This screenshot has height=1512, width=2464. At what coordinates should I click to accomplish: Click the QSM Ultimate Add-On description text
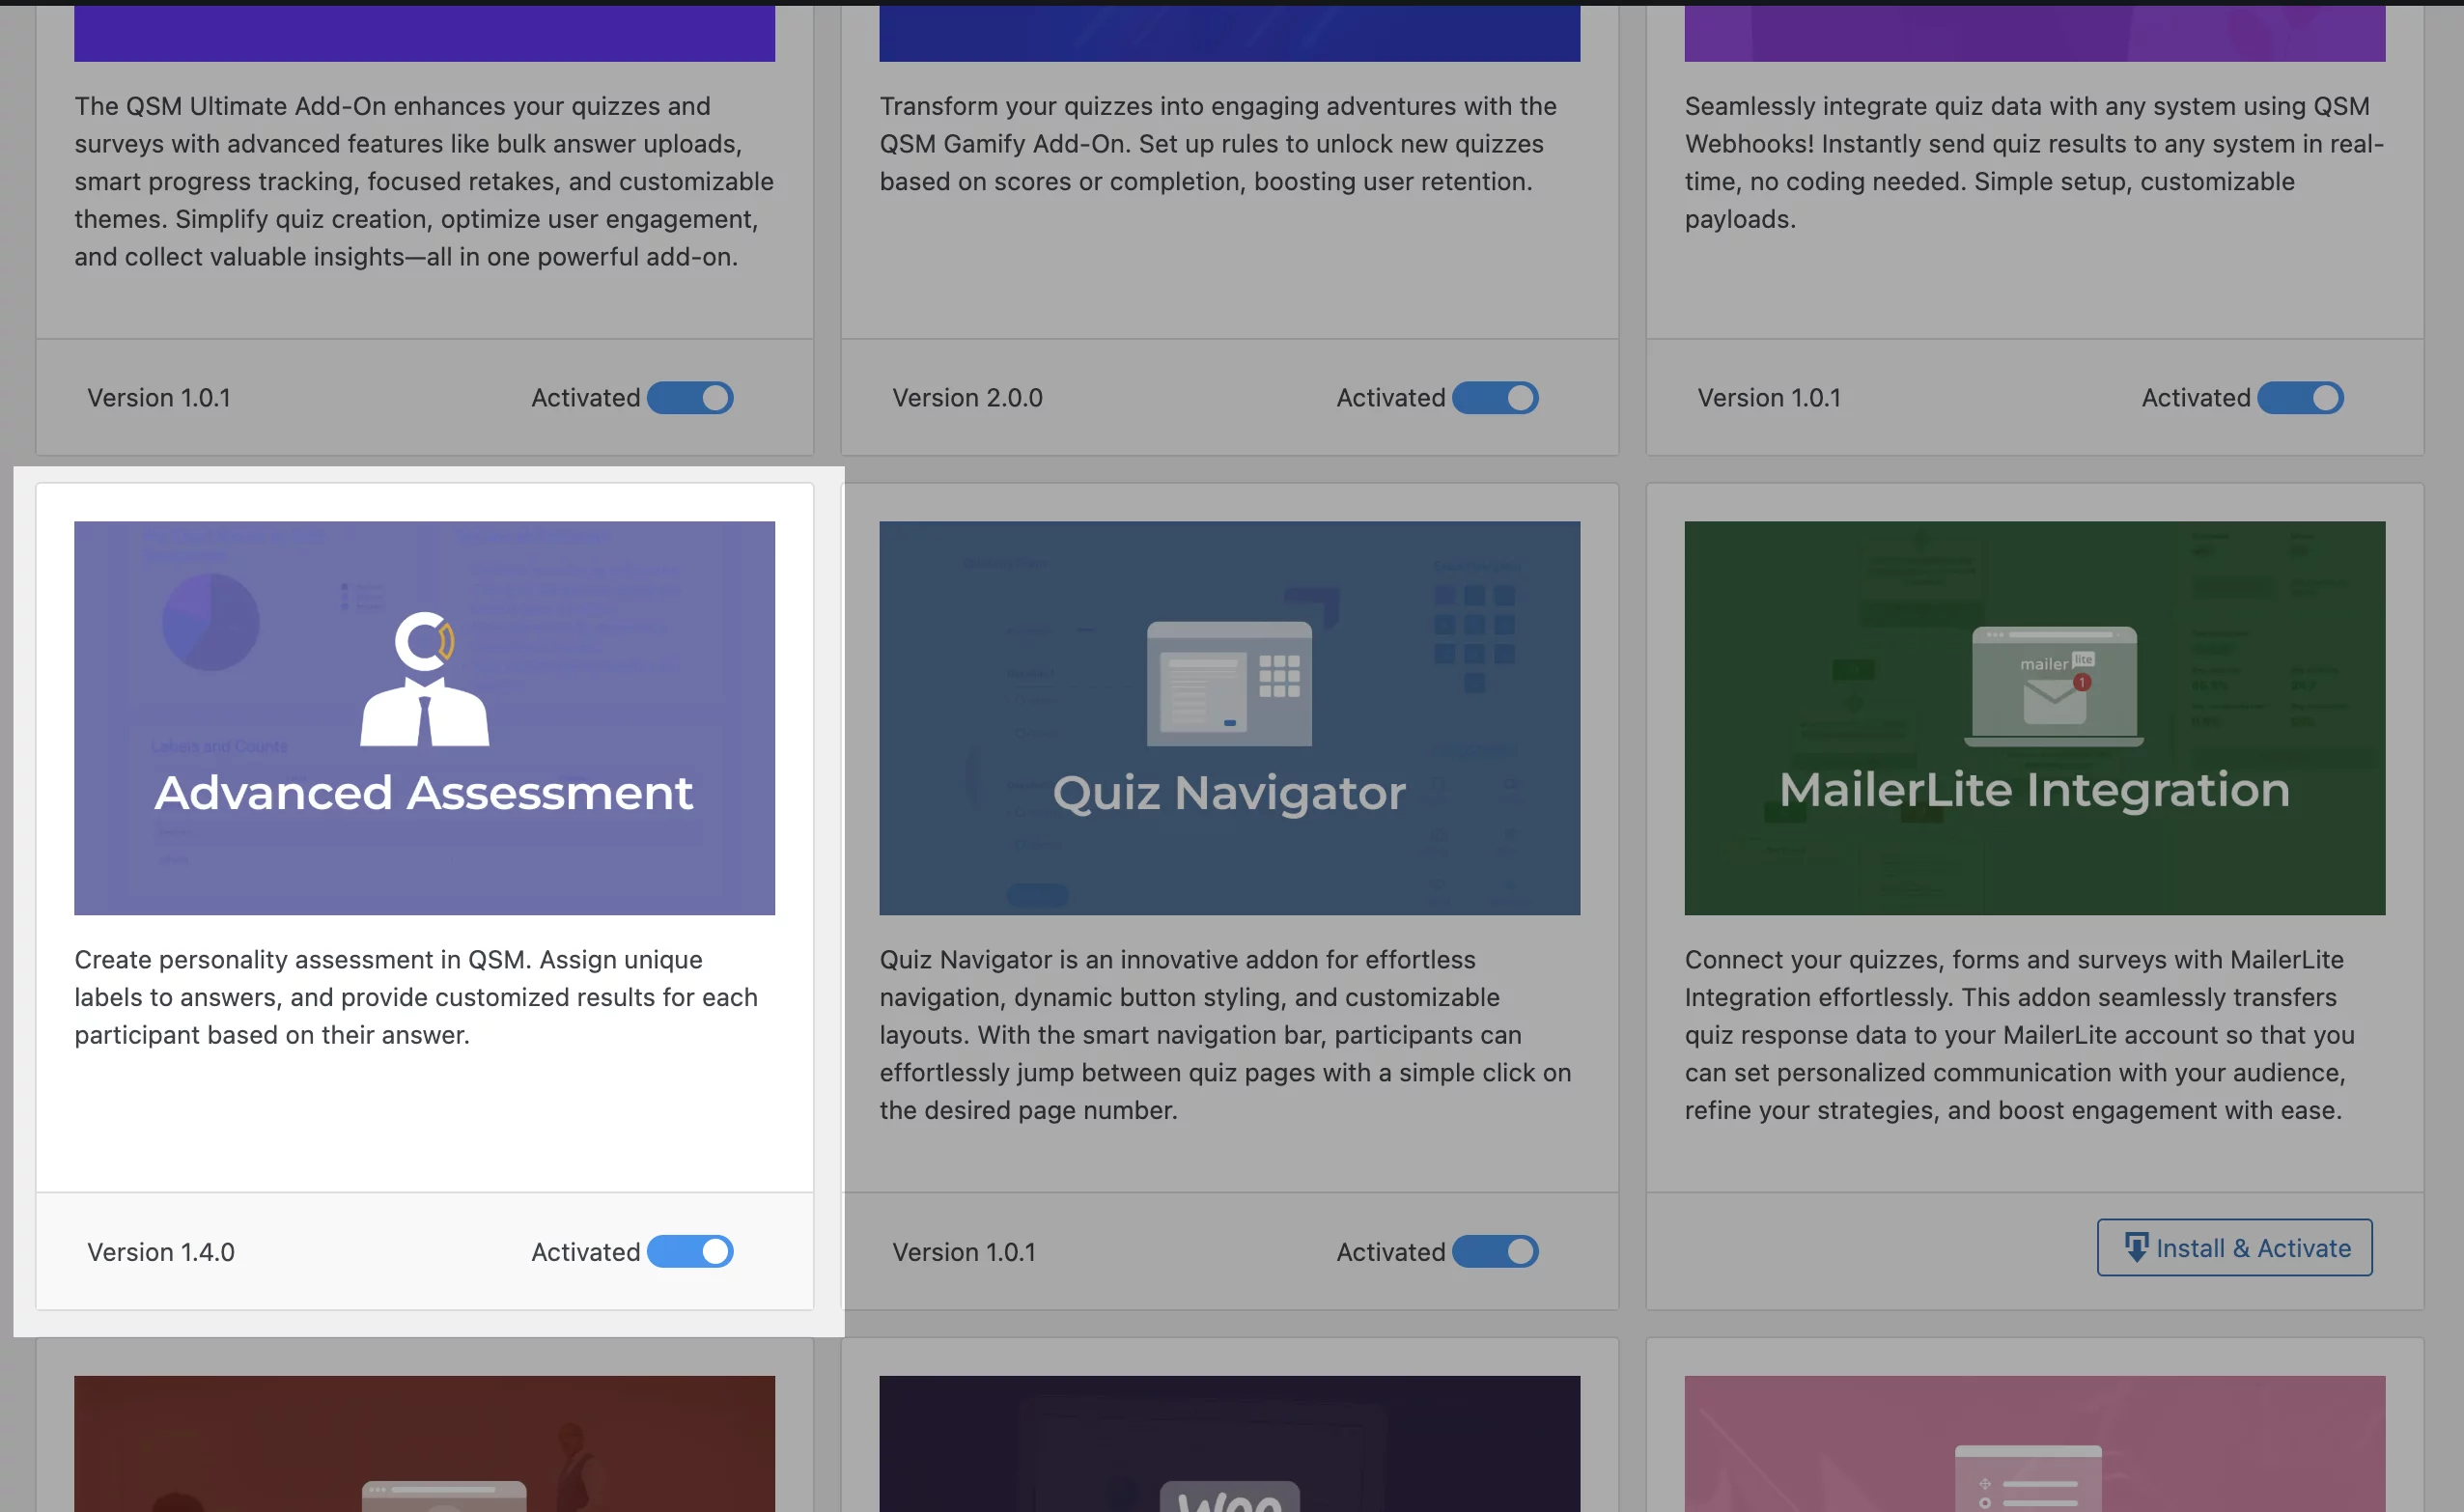coord(424,181)
